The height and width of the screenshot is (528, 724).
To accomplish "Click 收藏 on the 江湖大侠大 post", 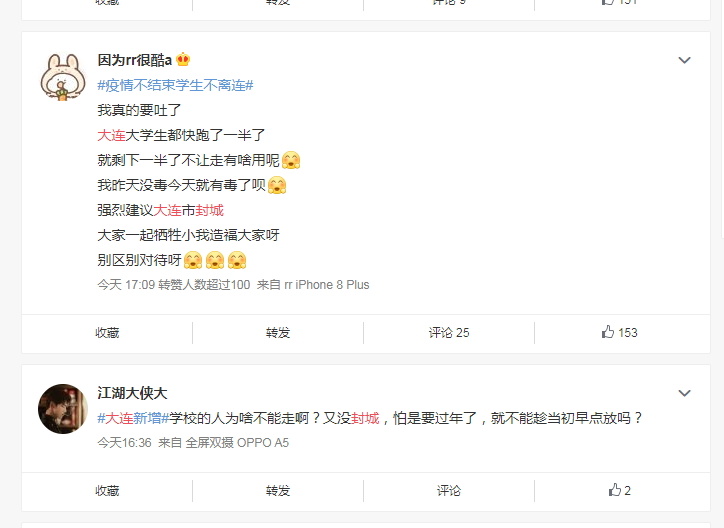I will (107, 491).
